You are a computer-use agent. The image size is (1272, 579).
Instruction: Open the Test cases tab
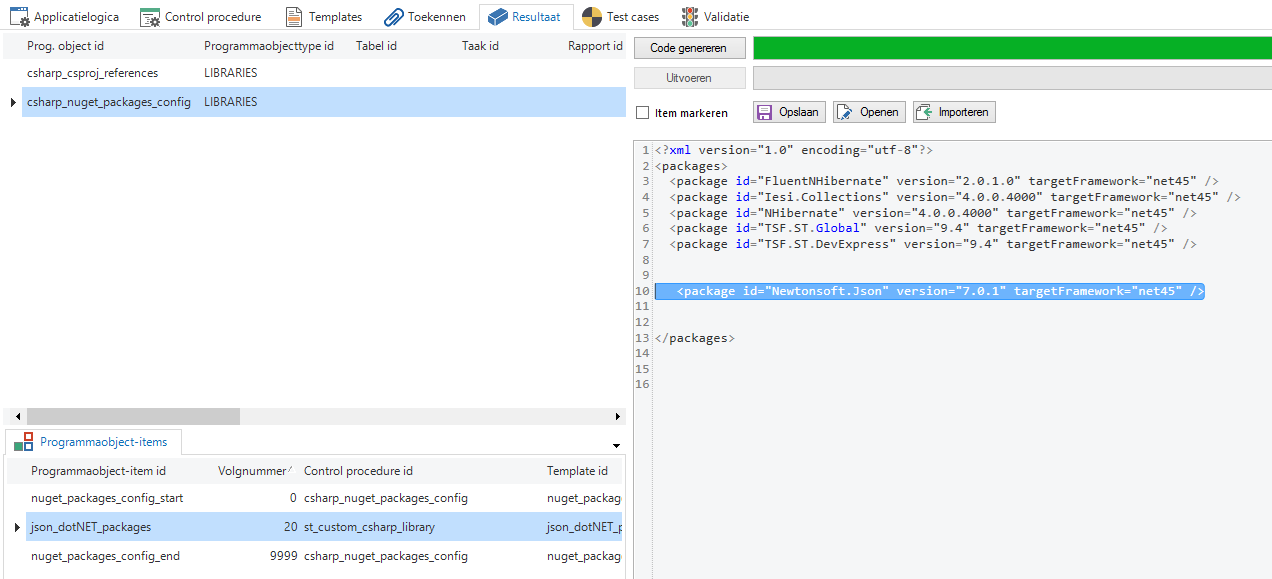click(x=634, y=17)
